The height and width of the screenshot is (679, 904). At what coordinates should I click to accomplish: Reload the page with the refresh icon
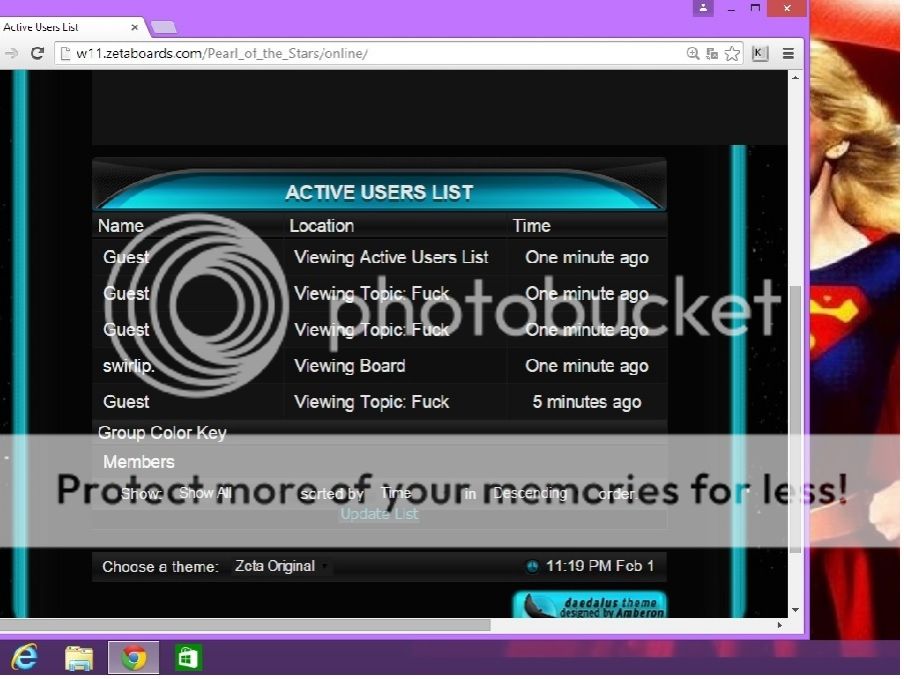(x=37, y=53)
